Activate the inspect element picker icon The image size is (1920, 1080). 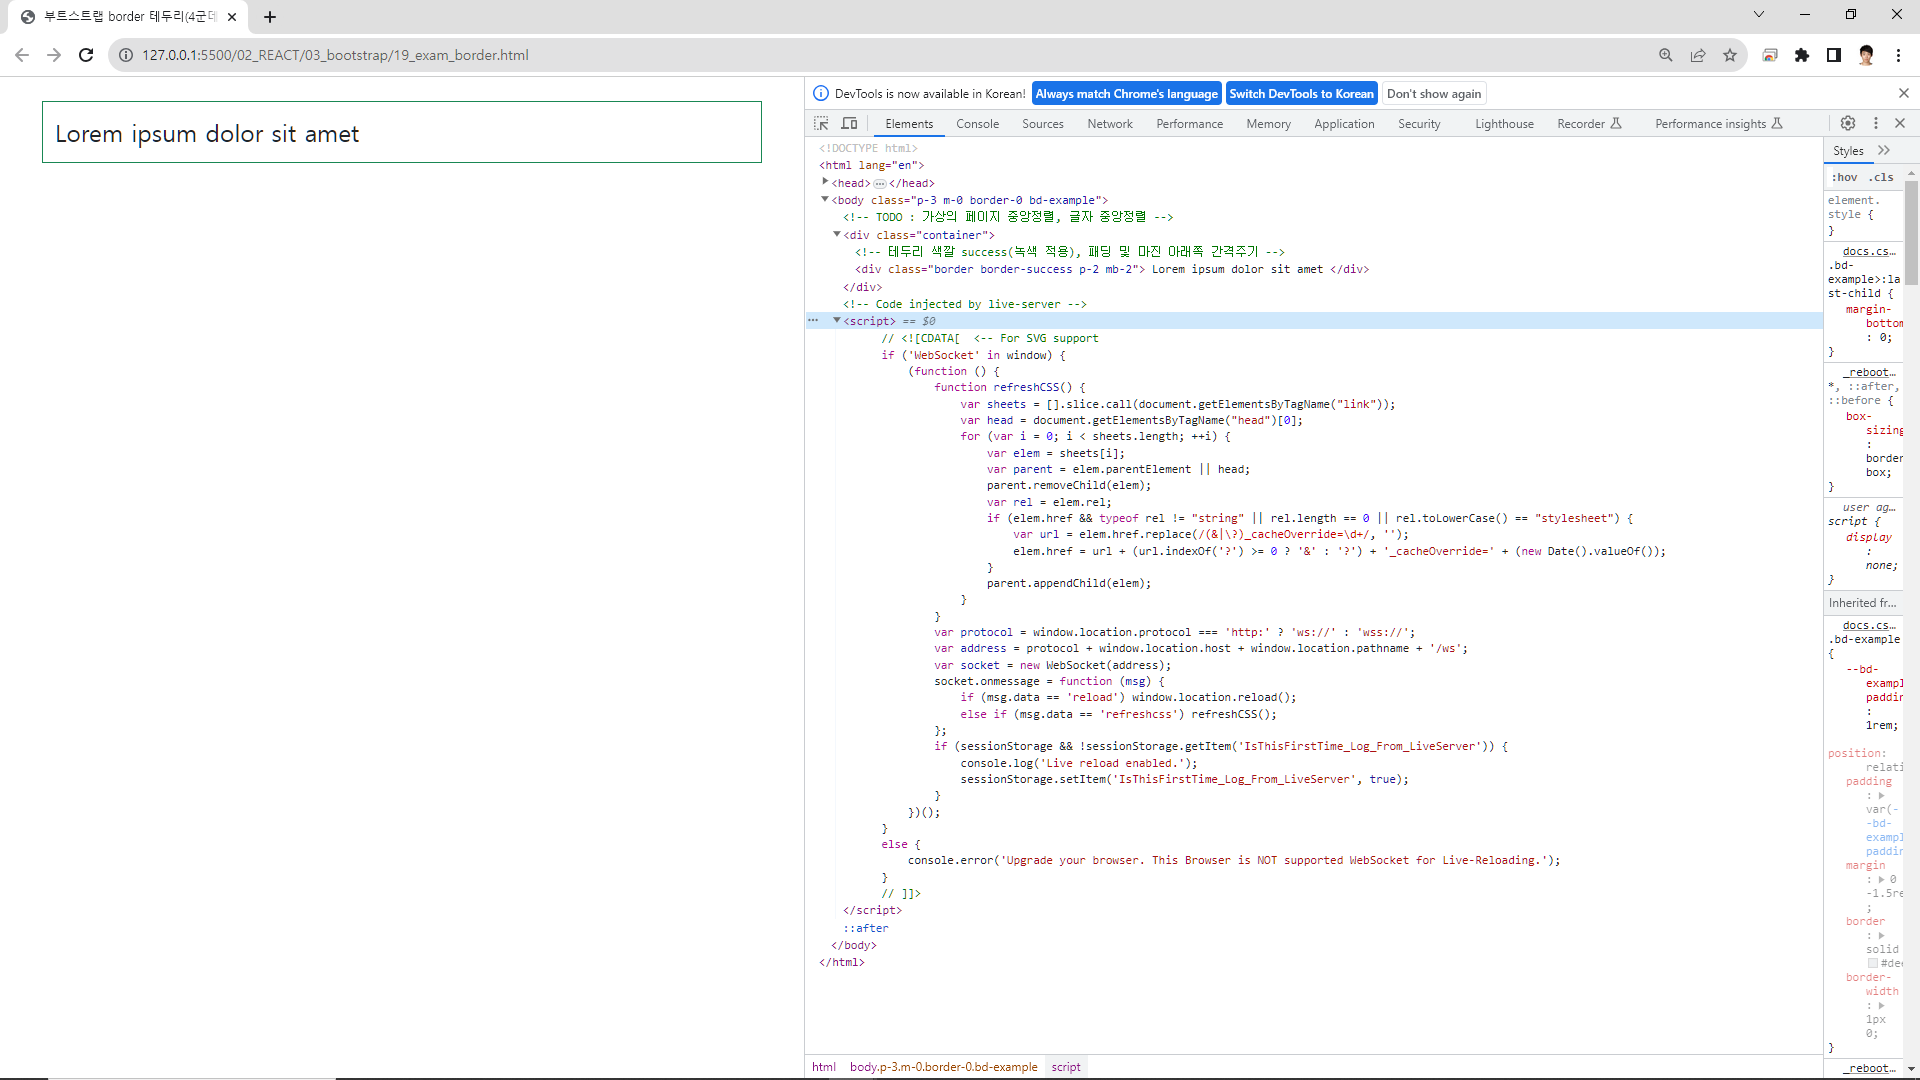pyautogui.click(x=821, y=123)
